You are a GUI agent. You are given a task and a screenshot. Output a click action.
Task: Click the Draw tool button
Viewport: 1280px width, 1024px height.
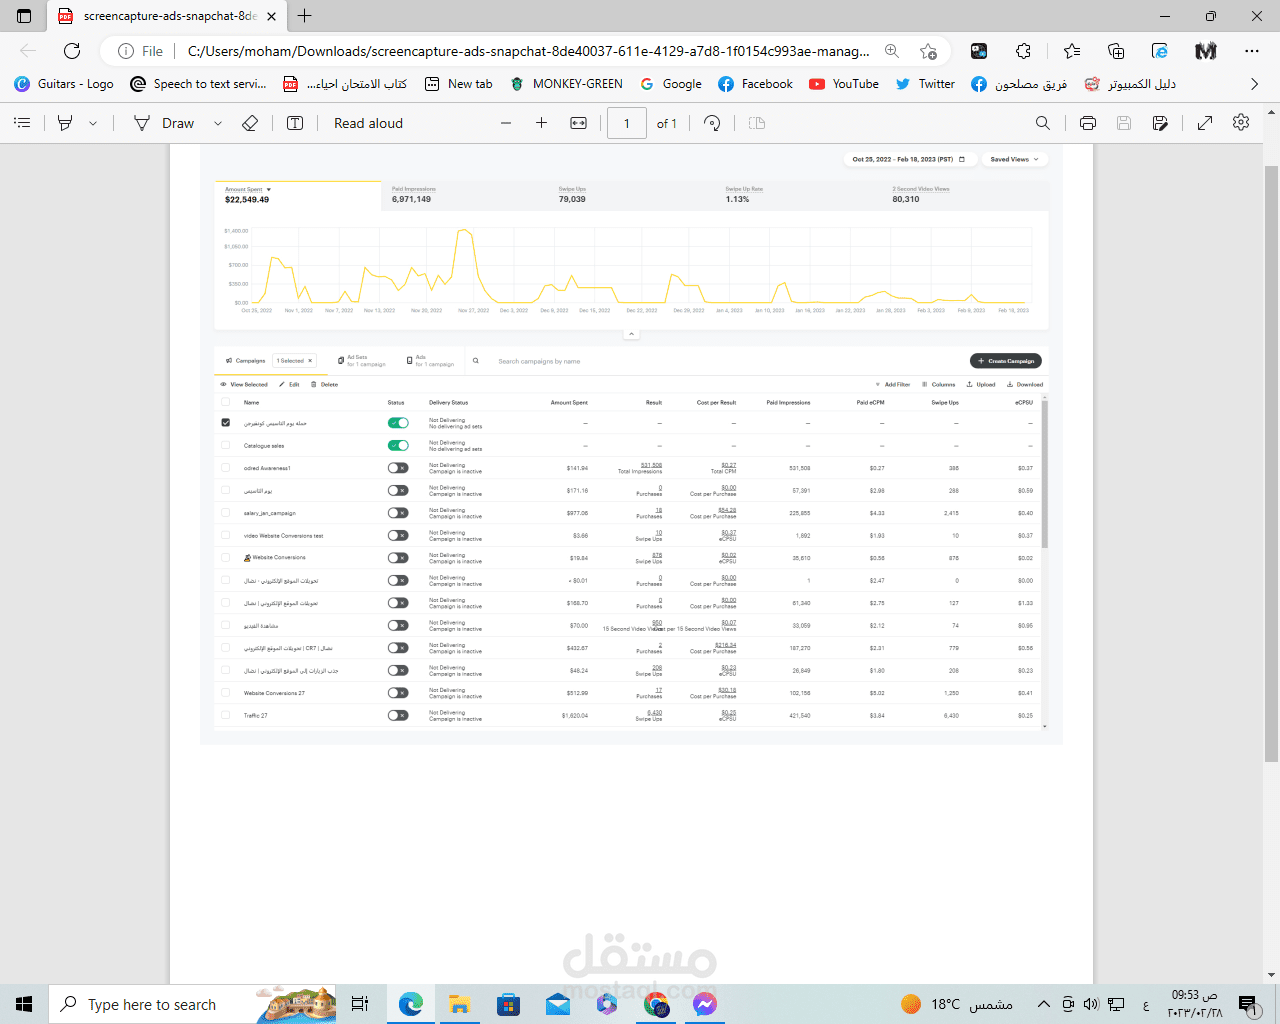tap(166, 123)
